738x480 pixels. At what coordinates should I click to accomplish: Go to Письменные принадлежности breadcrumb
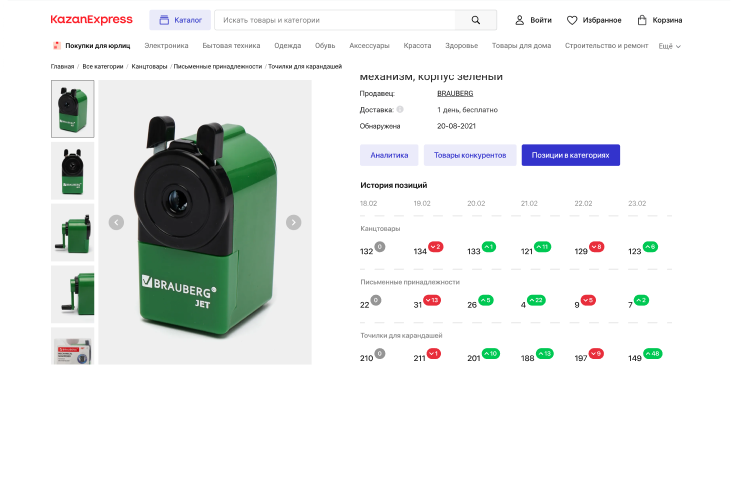tap(217, 66)
